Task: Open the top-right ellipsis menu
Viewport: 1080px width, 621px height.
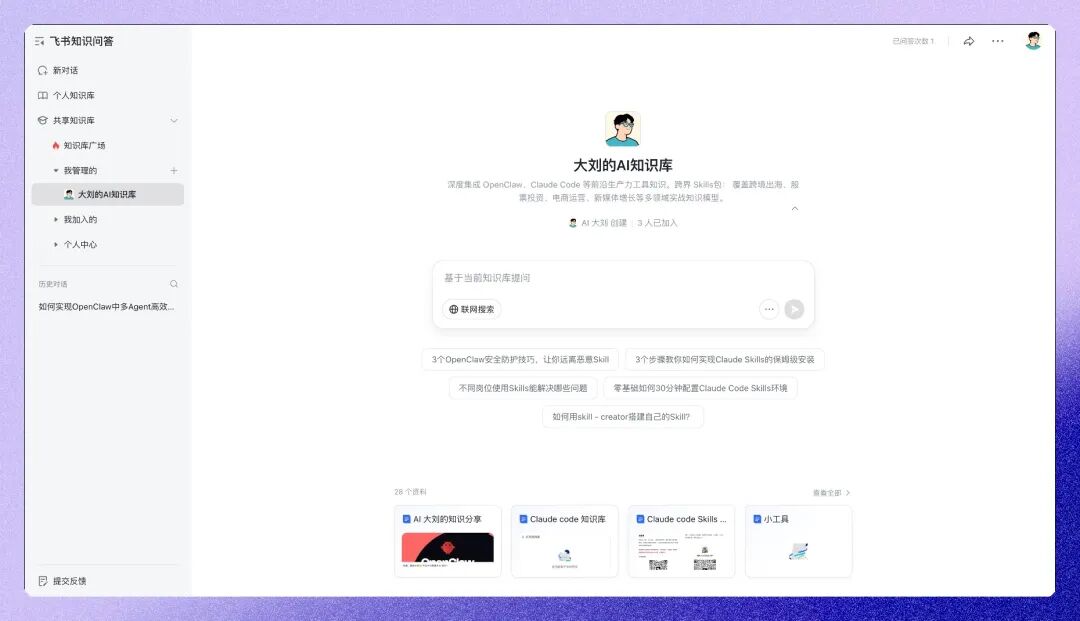Action: pos(997,40)
